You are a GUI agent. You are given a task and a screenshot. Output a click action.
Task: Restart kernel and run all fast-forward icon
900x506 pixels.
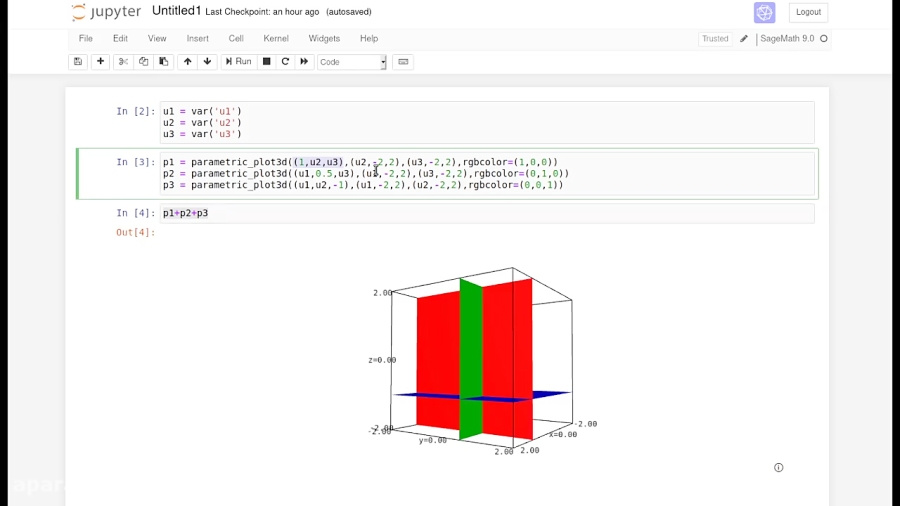click(304, 62)
